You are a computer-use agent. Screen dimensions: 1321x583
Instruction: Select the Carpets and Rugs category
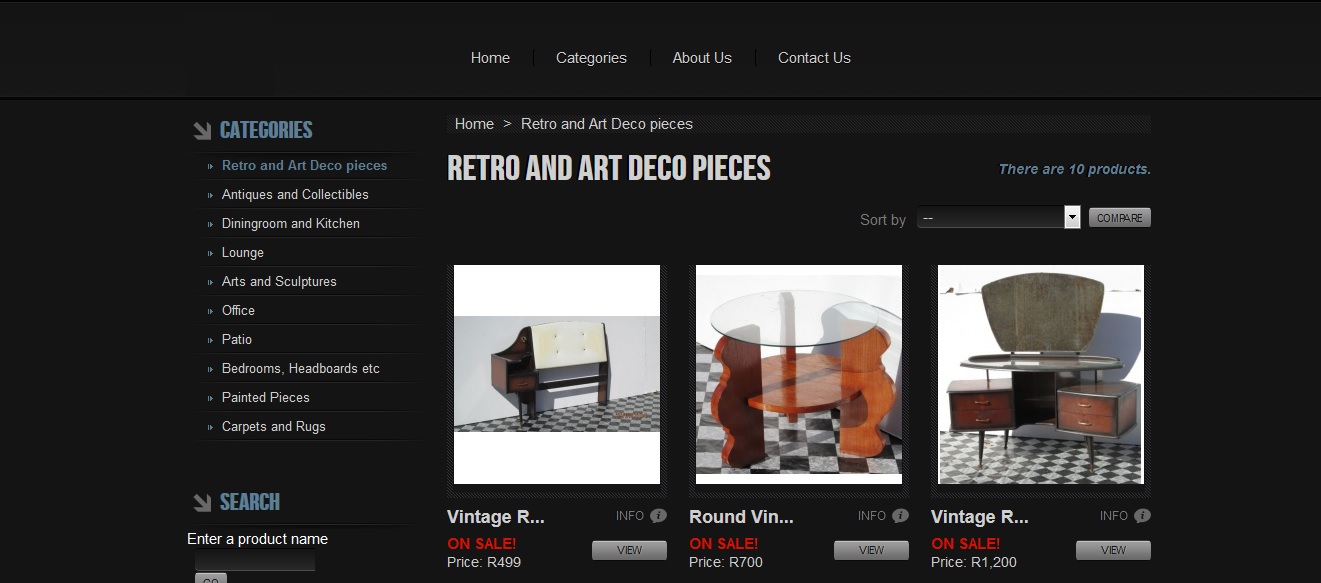274,426
